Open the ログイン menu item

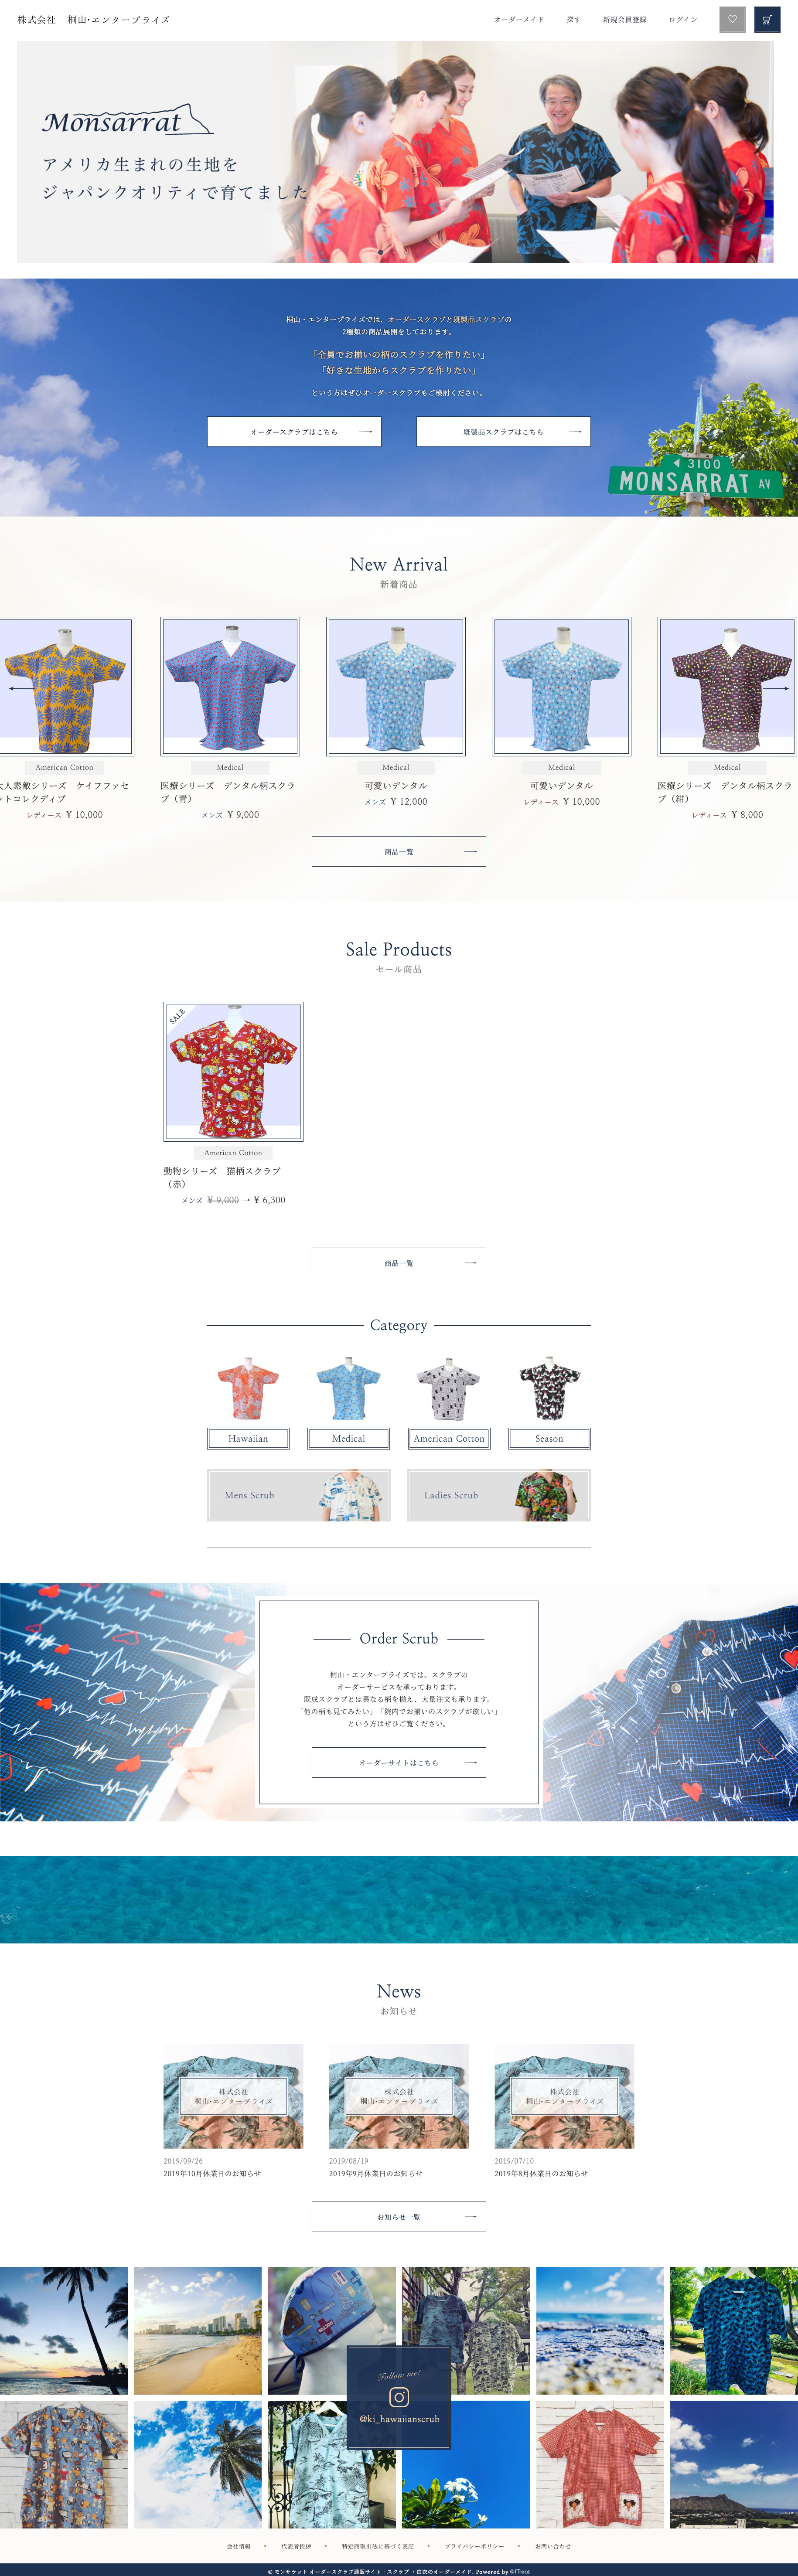click(683, 20)
